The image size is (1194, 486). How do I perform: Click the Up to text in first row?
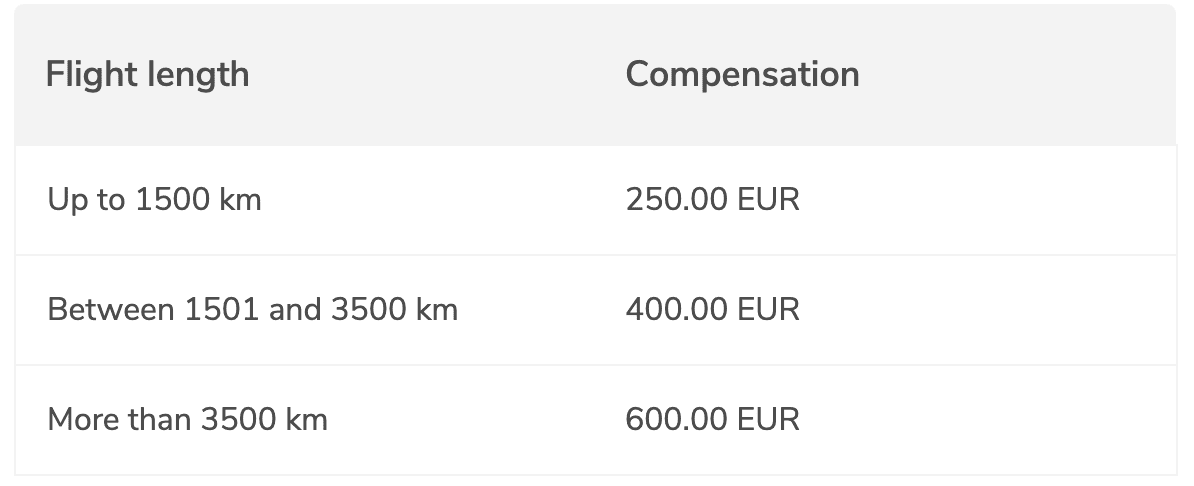coord(86,200)
